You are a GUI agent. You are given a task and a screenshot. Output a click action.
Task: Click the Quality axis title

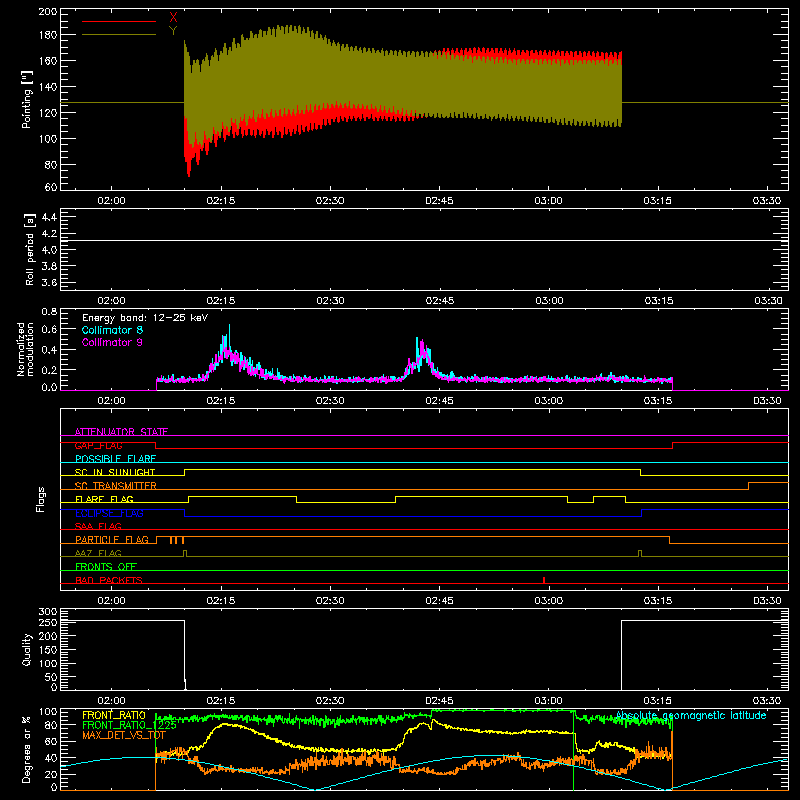27,649
